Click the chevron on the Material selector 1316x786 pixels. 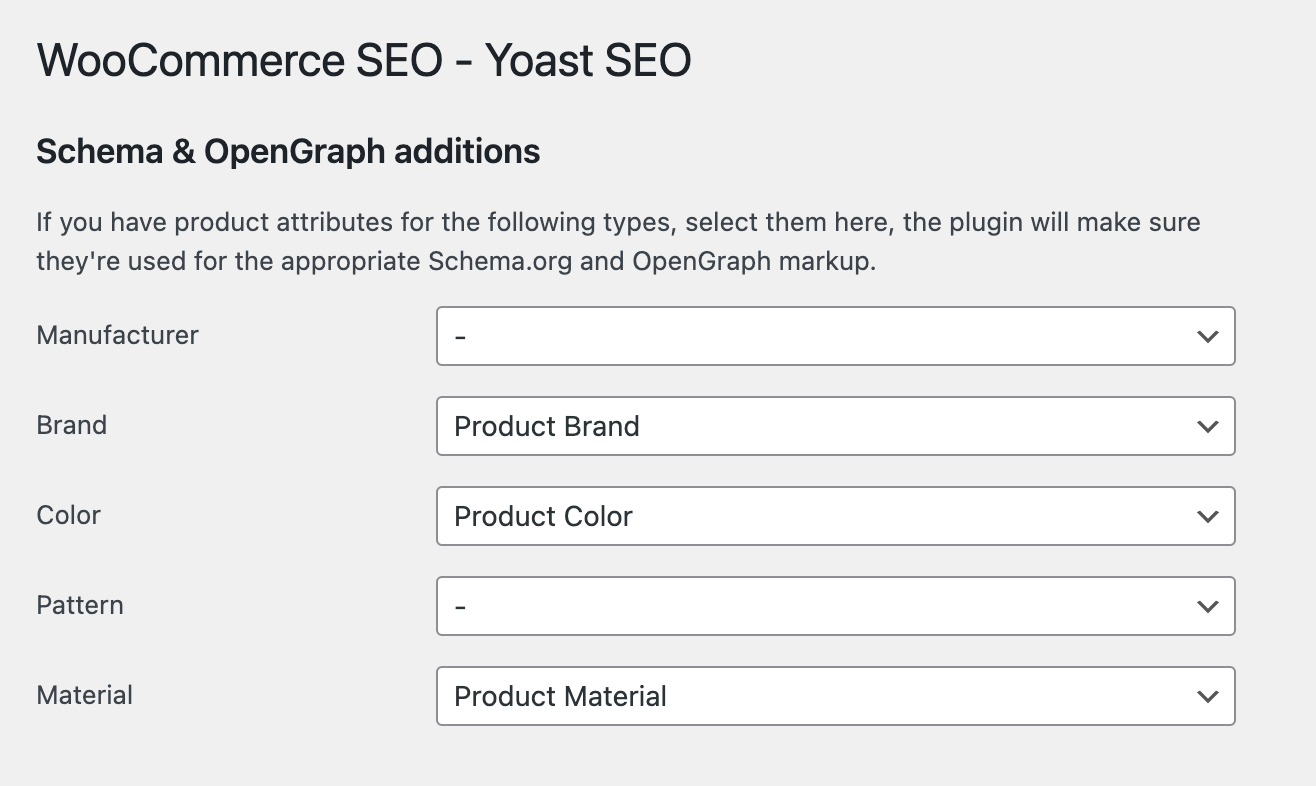tap(1206, 696)
